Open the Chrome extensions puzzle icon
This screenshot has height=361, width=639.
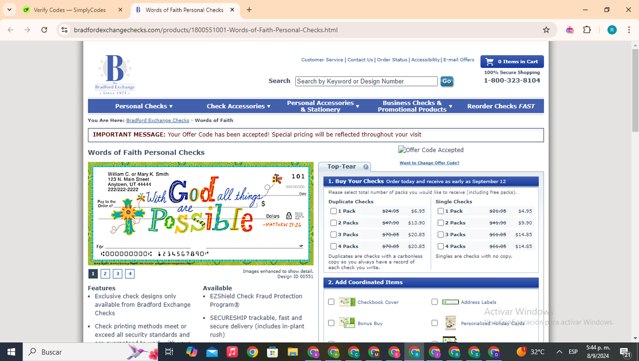587,30
